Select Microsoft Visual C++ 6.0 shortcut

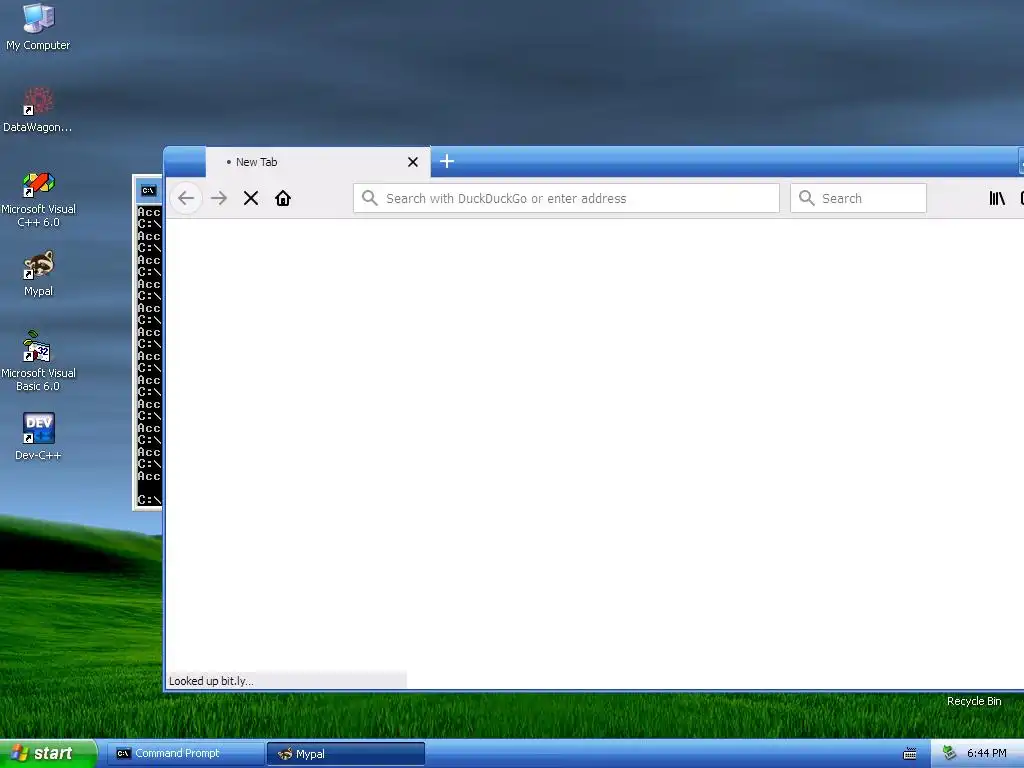[x=38, y=199]
